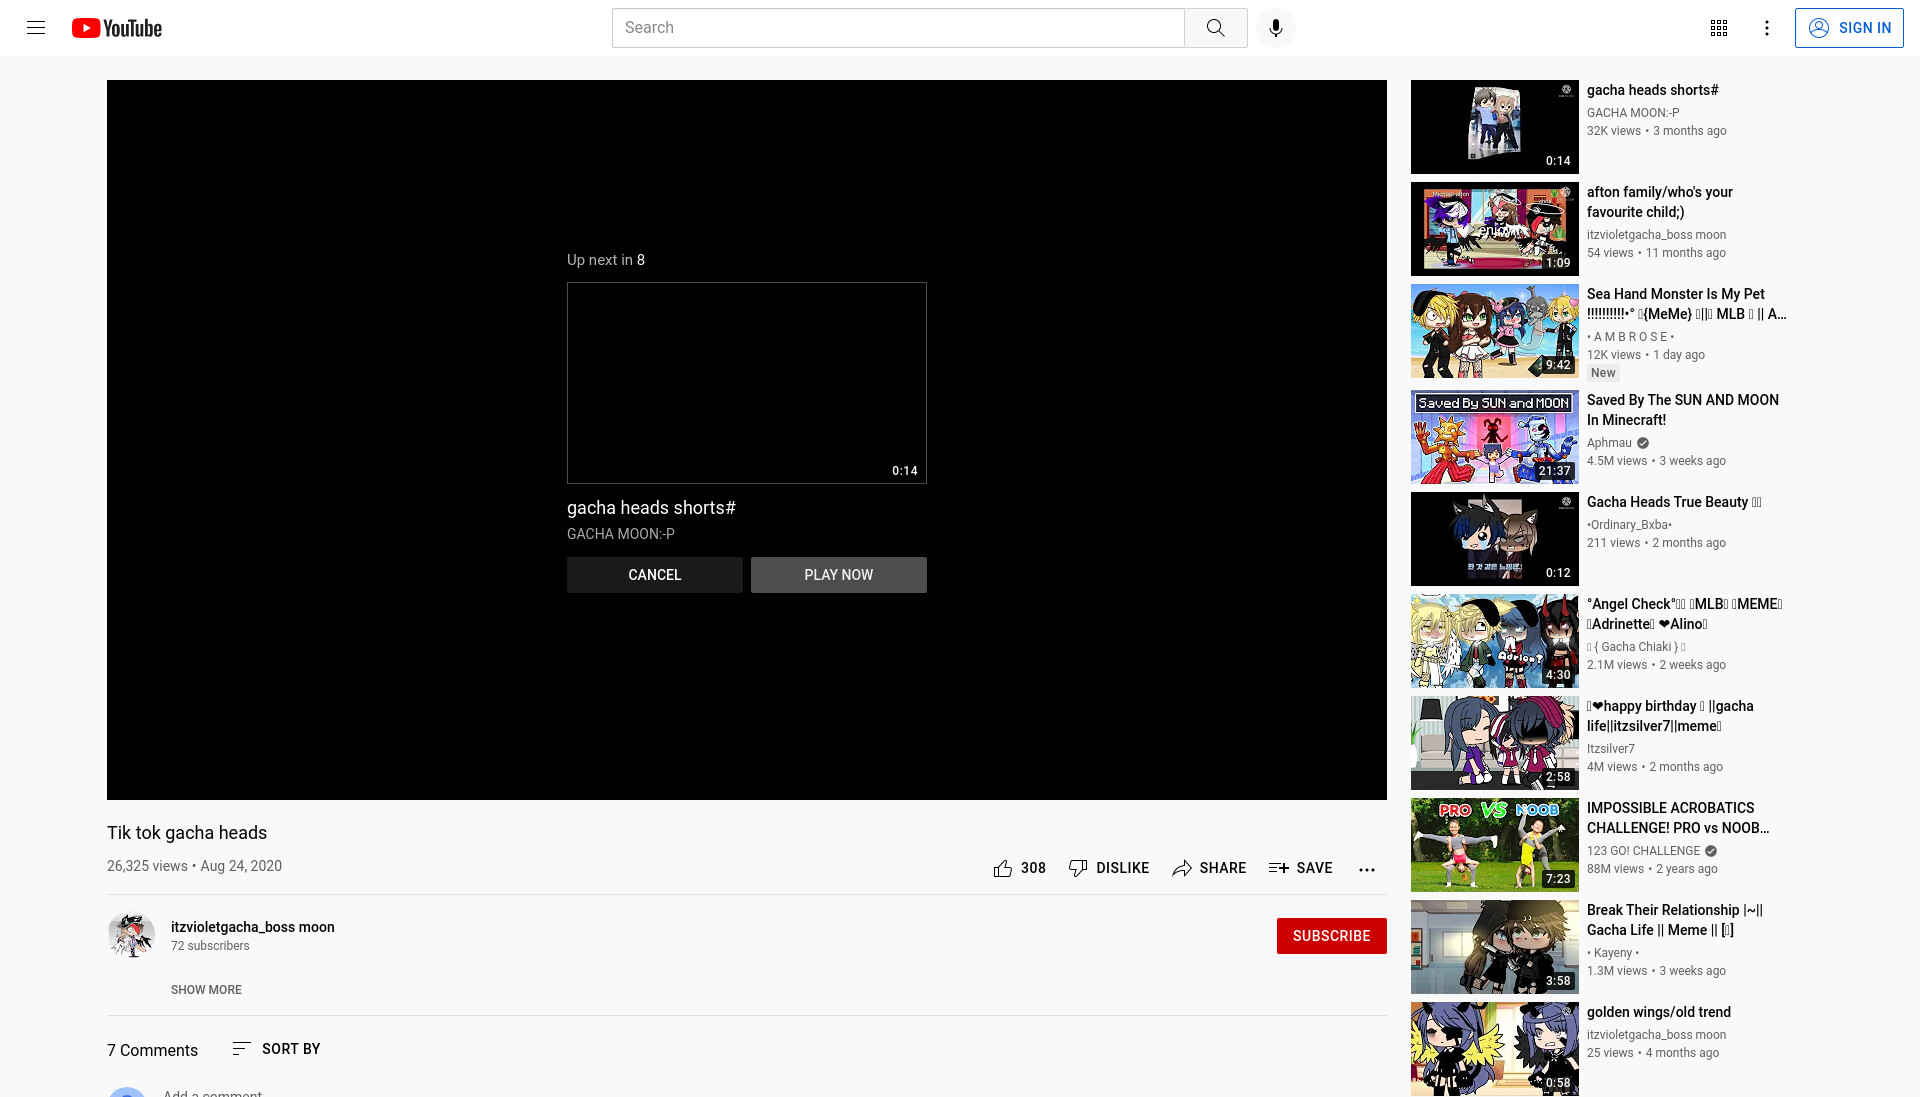Screen dimensions: 1920x1097
Task: Open 'Angel Check' MLB meme thumbnail
Action: (x=1494, y=641)
